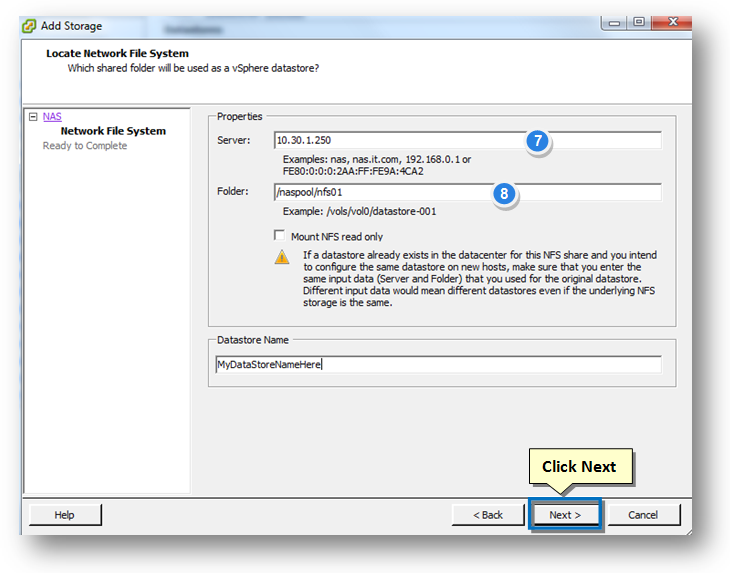This screenshot has width=730, height=573.
Task: Click the blue number 8 callout marker
Action: pyautogui.click(x=504, y=193)
